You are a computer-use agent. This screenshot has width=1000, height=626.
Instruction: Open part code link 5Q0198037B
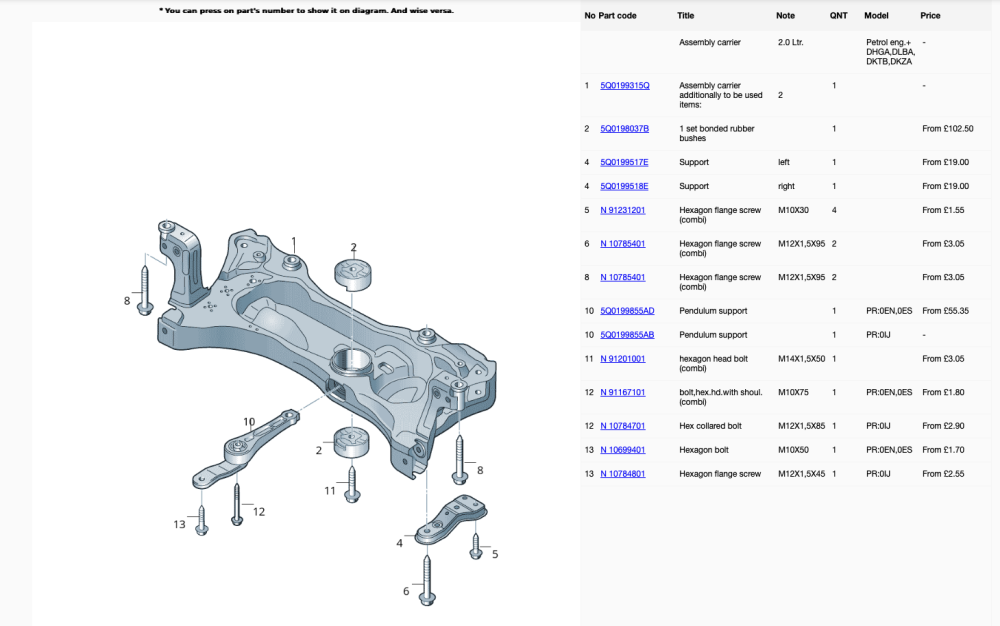pyautogui.click(x=624, y=128)
